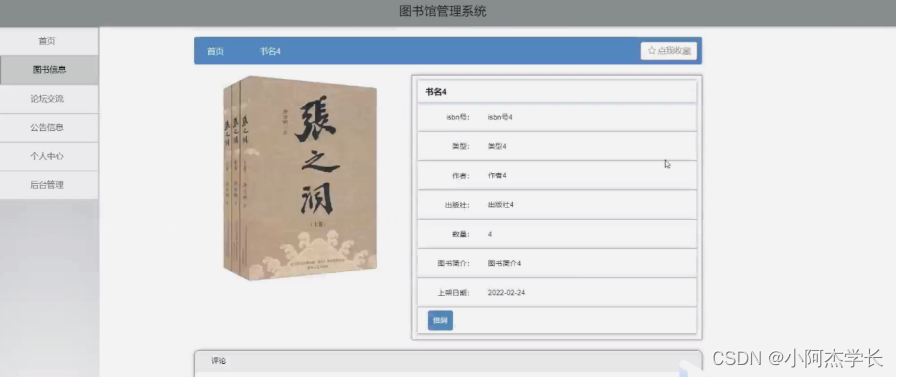Click the 图书简介4 value
899x377 pixels.
(504, 264)
